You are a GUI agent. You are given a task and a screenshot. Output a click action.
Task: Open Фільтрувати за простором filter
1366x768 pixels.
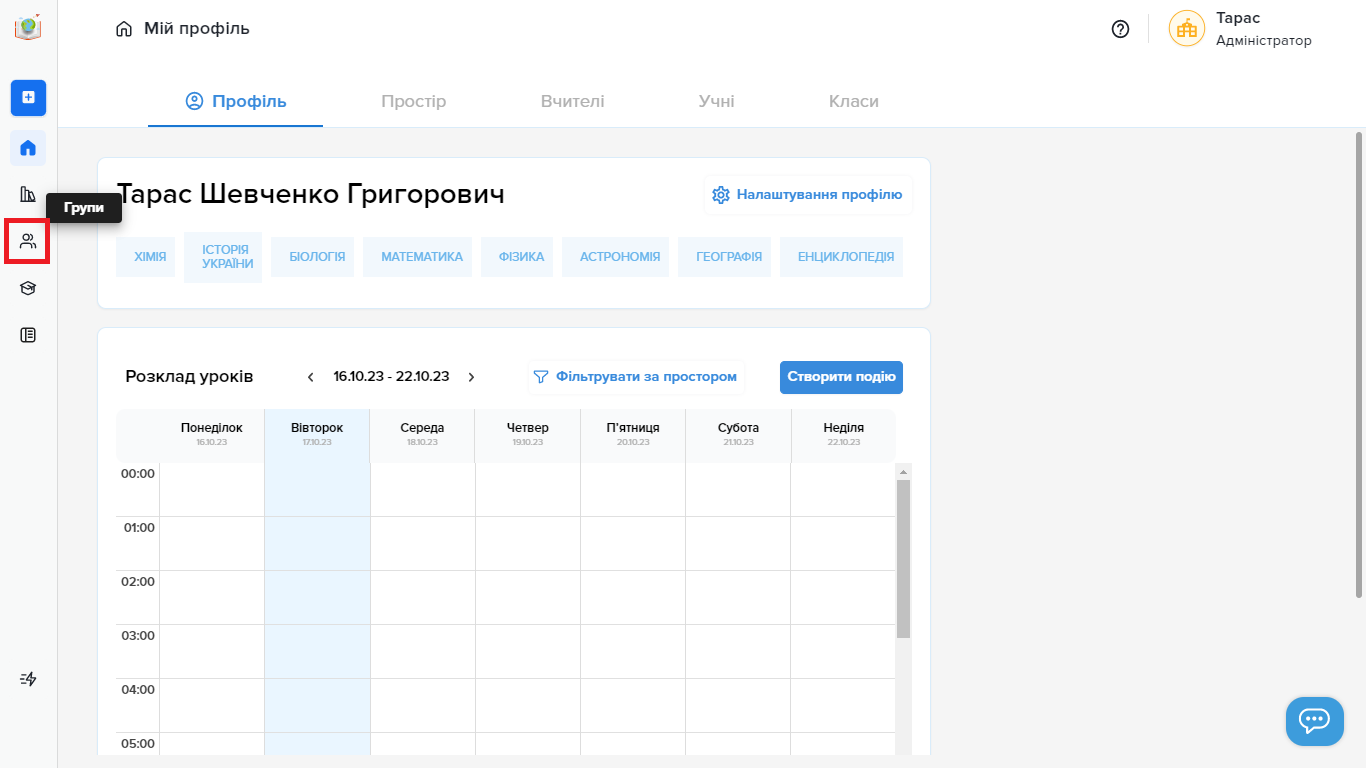click(636, 377)
